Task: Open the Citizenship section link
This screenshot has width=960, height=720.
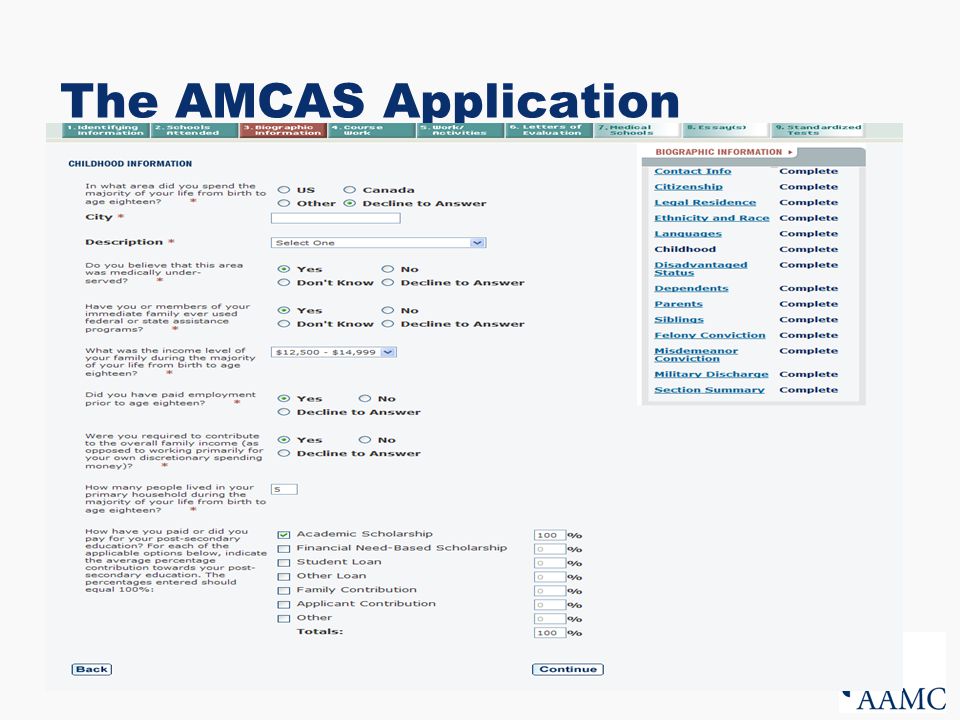Action: pos(688,187)
